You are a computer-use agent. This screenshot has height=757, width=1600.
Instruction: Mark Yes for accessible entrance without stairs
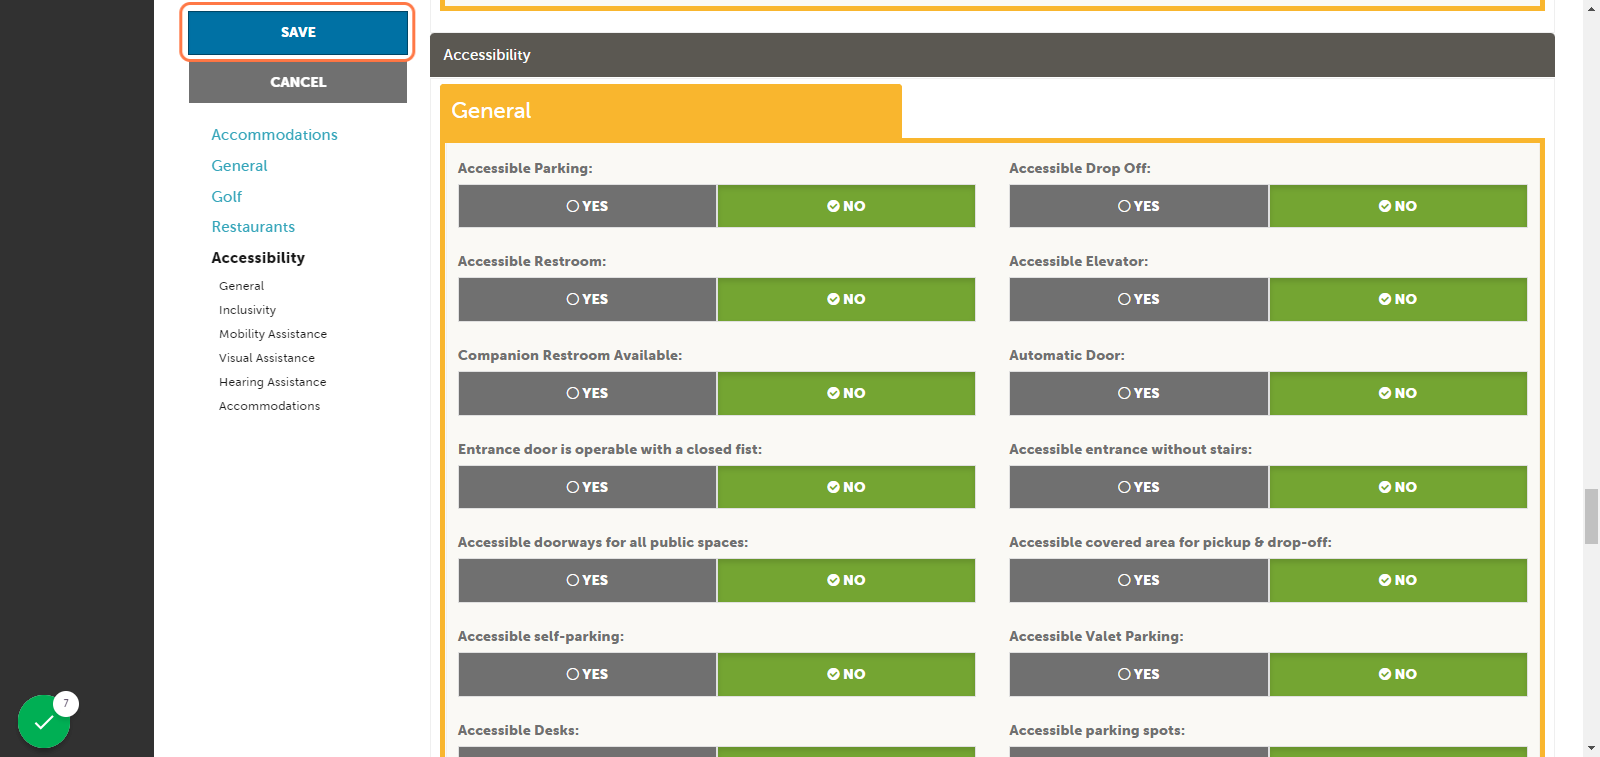point(1139,487)
